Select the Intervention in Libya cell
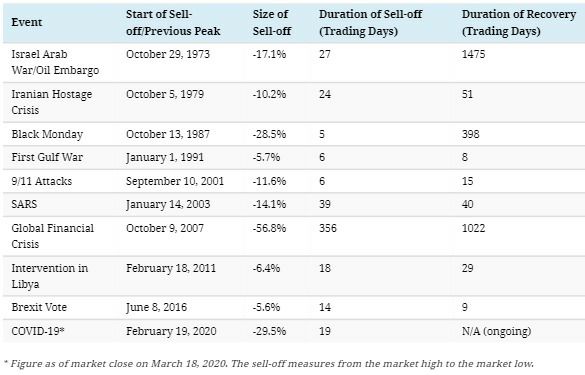 (x=50, y=276)
